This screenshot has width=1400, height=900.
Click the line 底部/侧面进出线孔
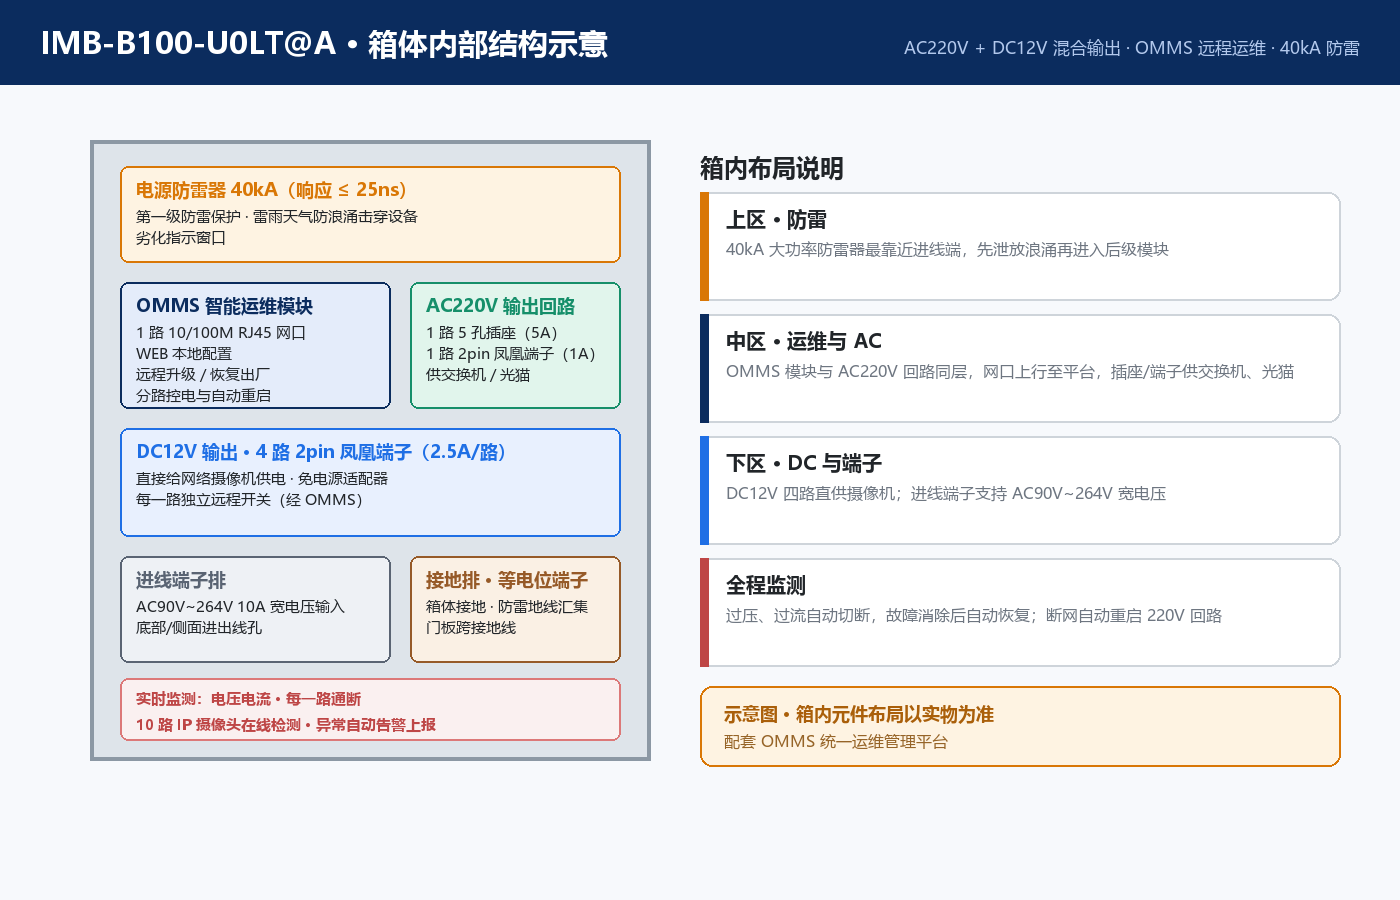(x=199, y=628)
